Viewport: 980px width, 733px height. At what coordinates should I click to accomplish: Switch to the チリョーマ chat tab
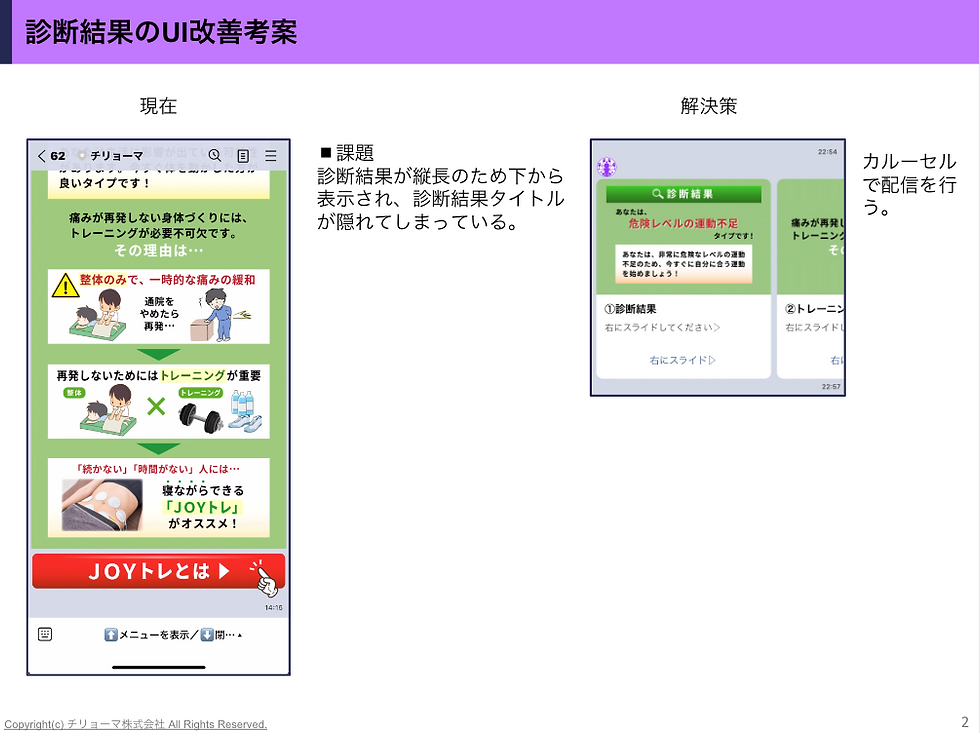pyautogui.click(x=117, y=155)
